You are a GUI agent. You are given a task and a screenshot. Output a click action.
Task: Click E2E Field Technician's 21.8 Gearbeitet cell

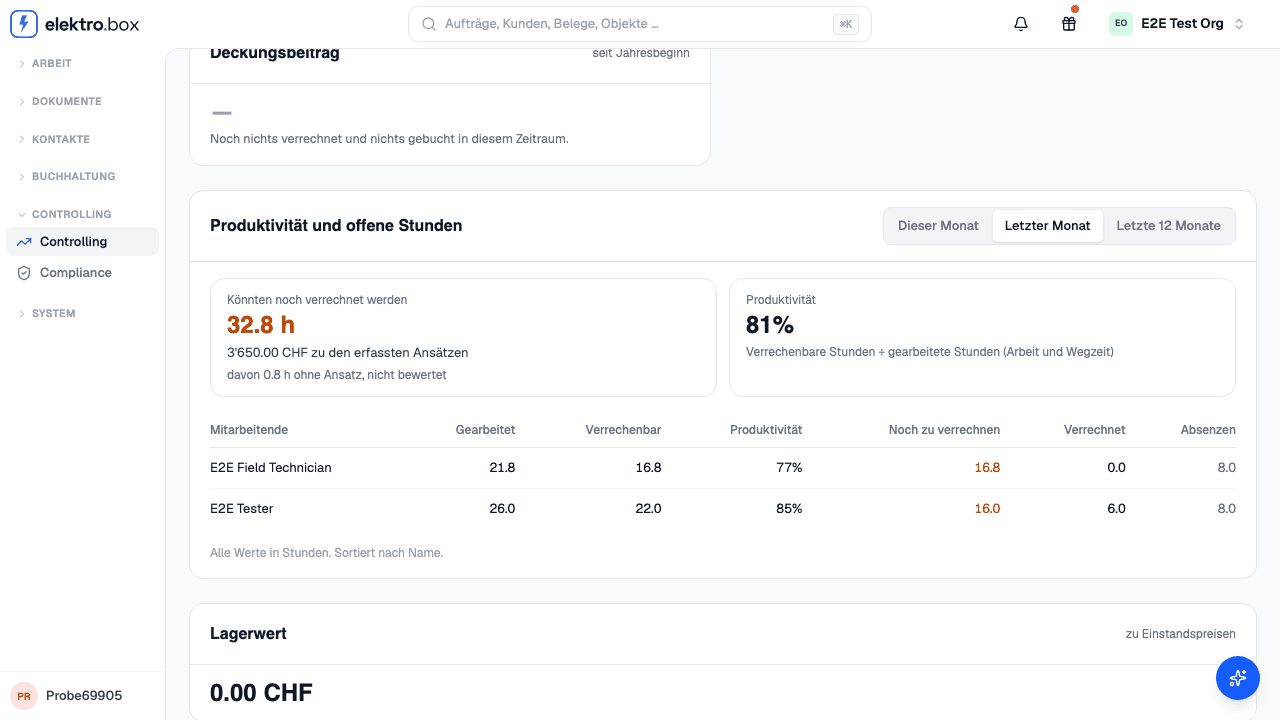coord(502,468)
